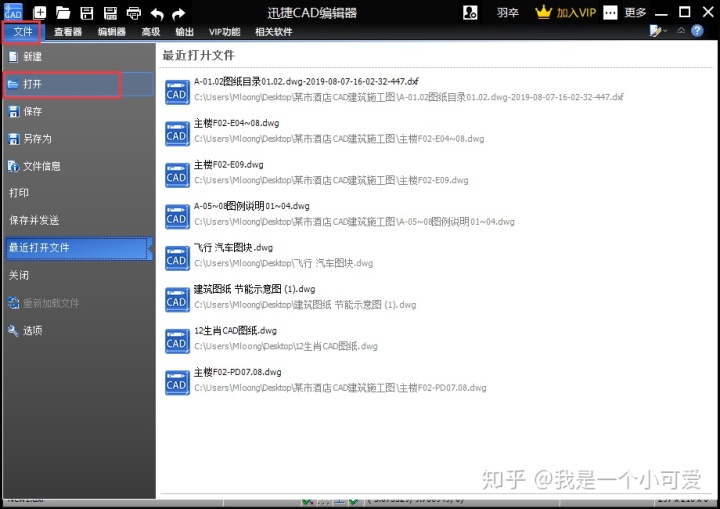Click CAD icon beside 主楼F02-E09.dwg
The width and height of the screenshot is (720, 509).
[177, 175]
